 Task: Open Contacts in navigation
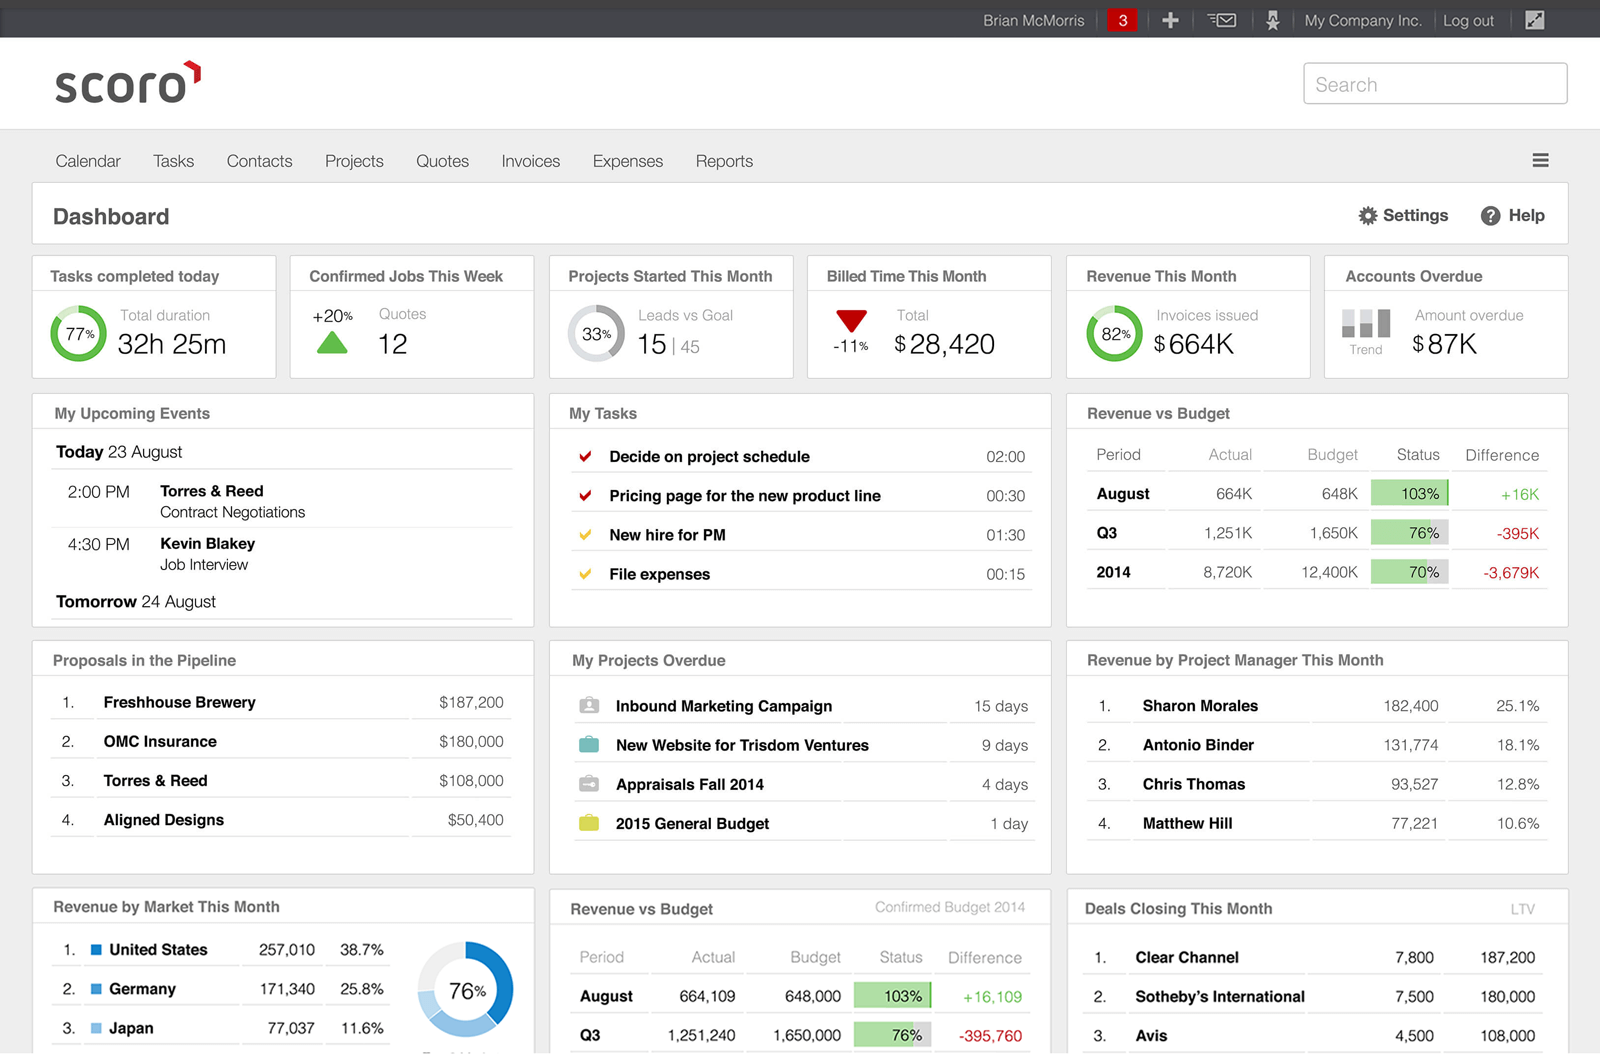[x=260, y=161]
